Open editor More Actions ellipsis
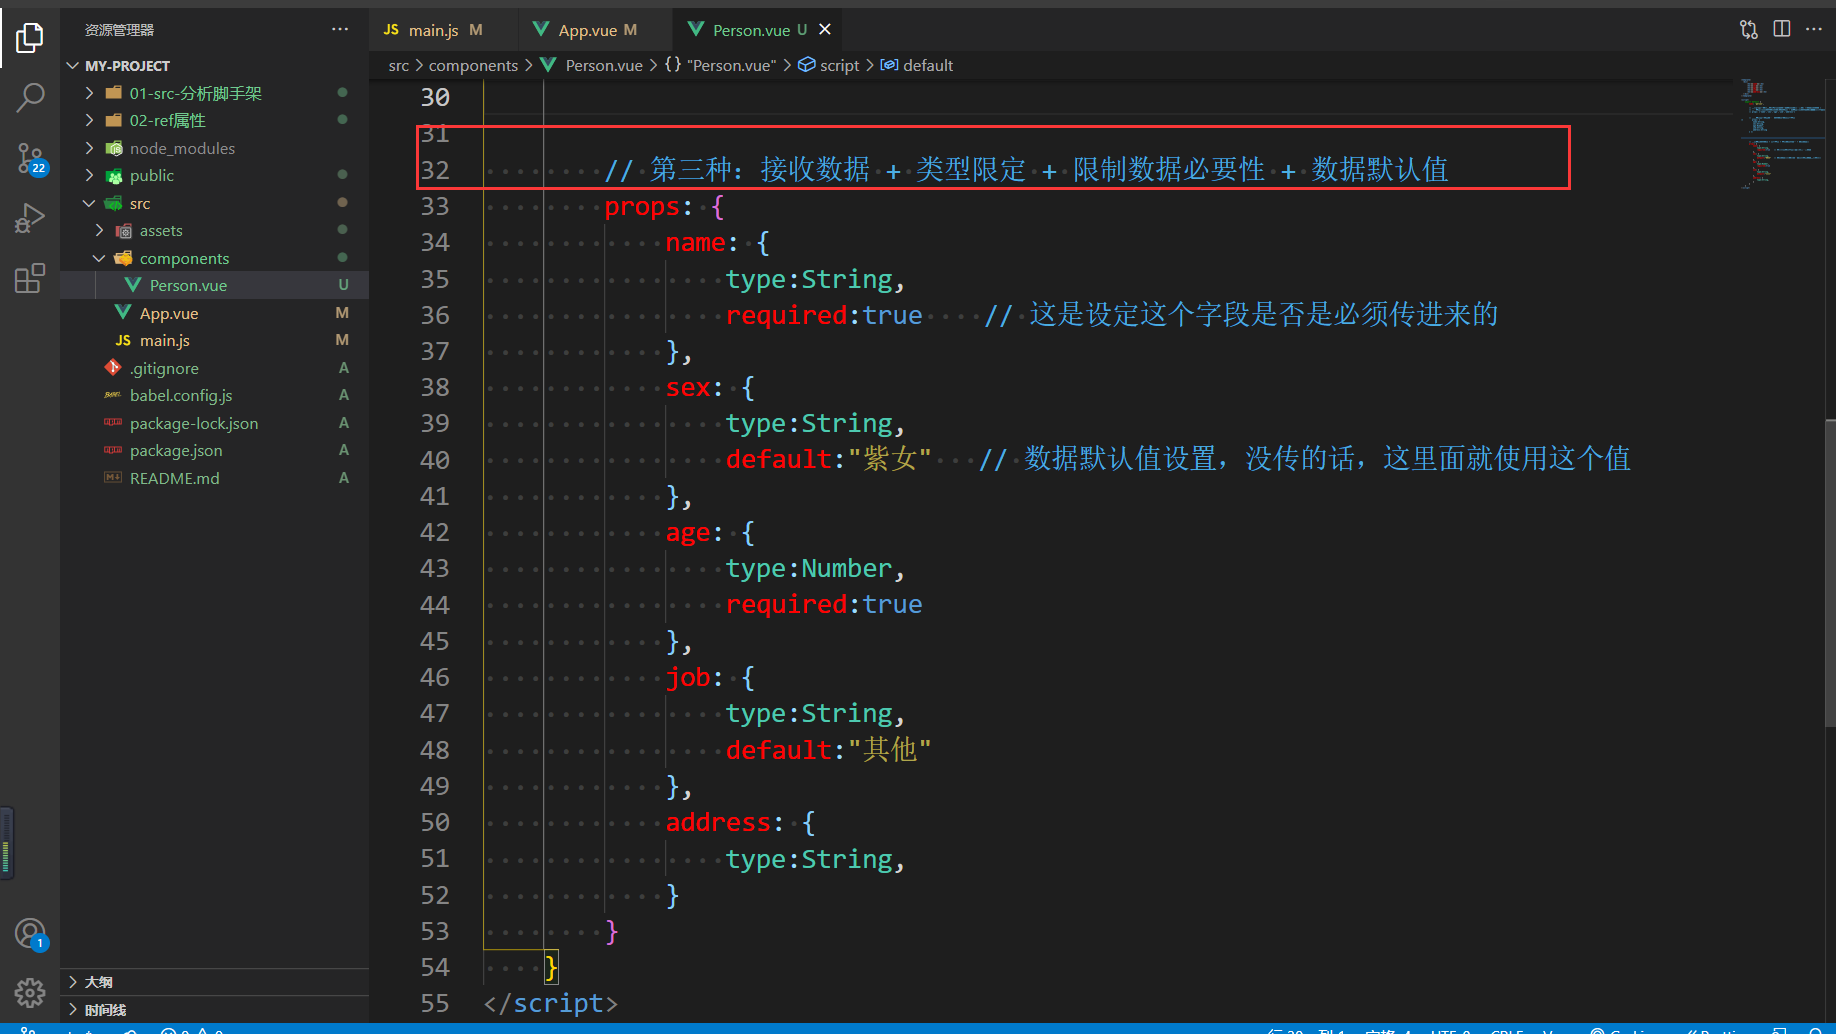Screen dimensions: 1836x1034 point(1814,29)
